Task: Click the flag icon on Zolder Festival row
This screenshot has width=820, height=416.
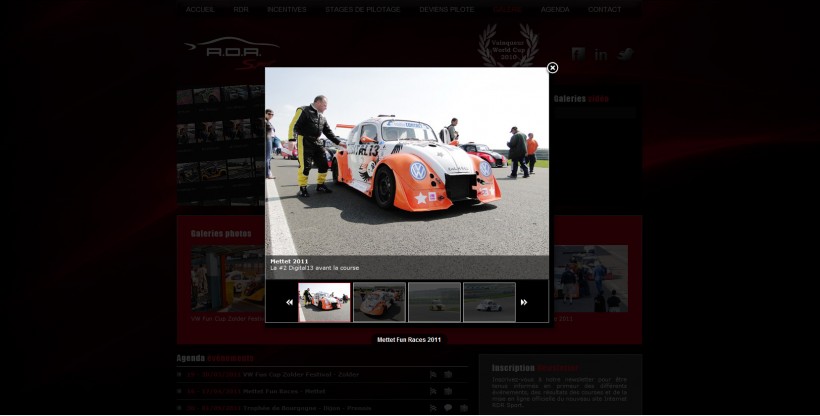Action: click(433, 375)
